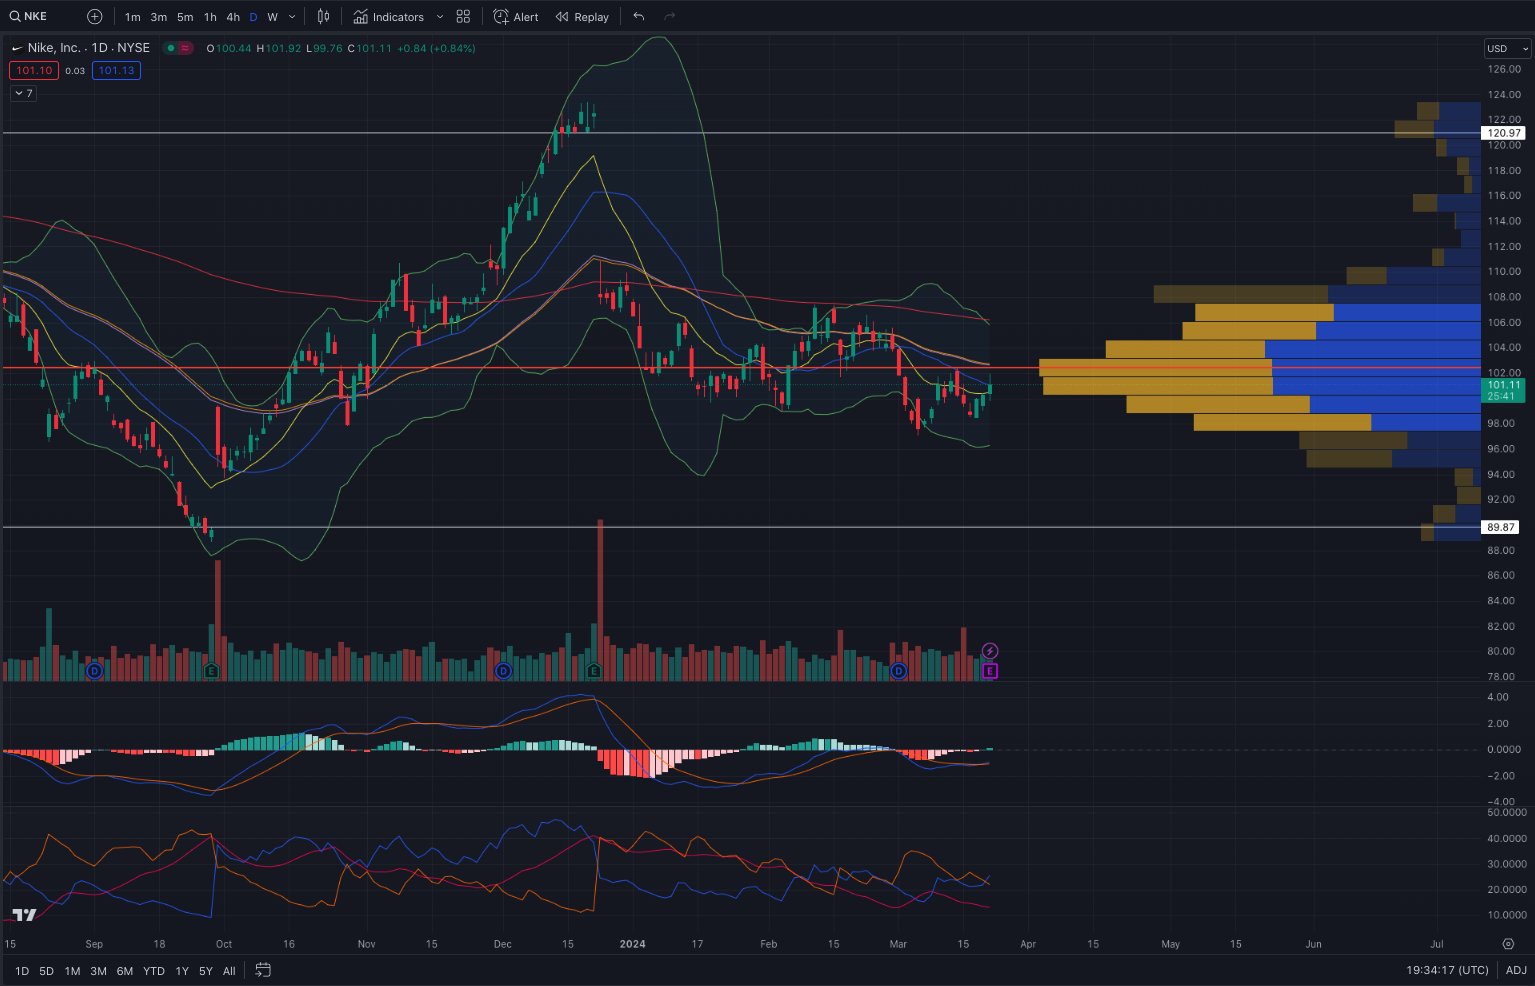Image resolution: width=1535 pixels, height=986 pixels.
Task: Click the TradingView logo on the chart
Action: click(25, 915)
